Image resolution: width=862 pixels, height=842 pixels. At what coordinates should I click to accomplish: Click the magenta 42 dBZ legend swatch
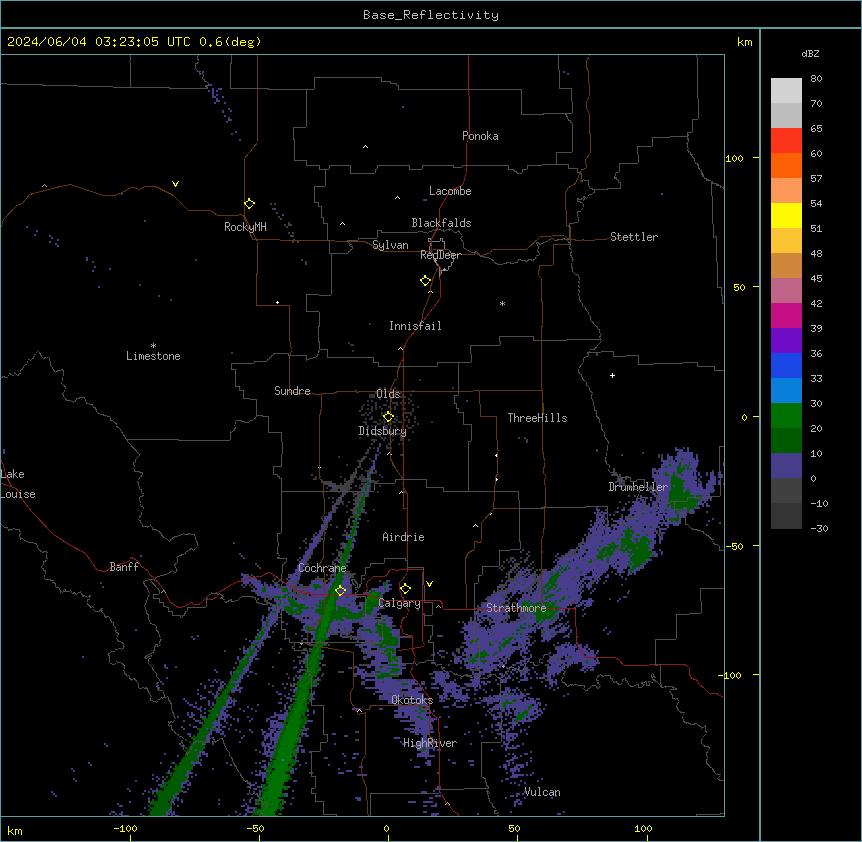[786, 315]
